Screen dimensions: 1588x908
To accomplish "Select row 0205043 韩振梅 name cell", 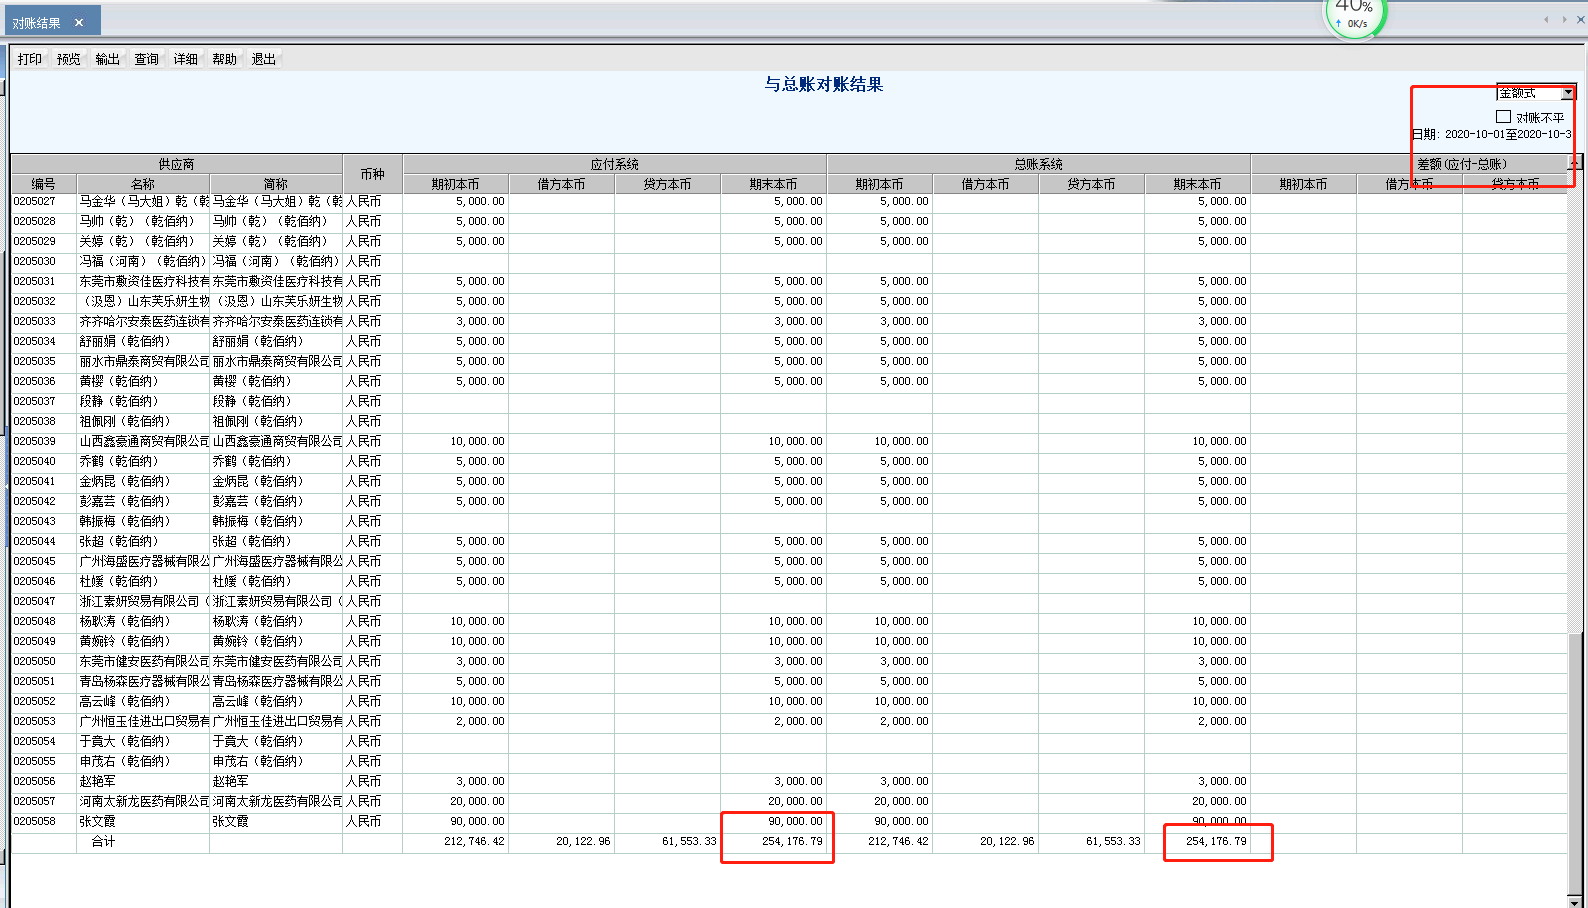I will coord(143,521).
